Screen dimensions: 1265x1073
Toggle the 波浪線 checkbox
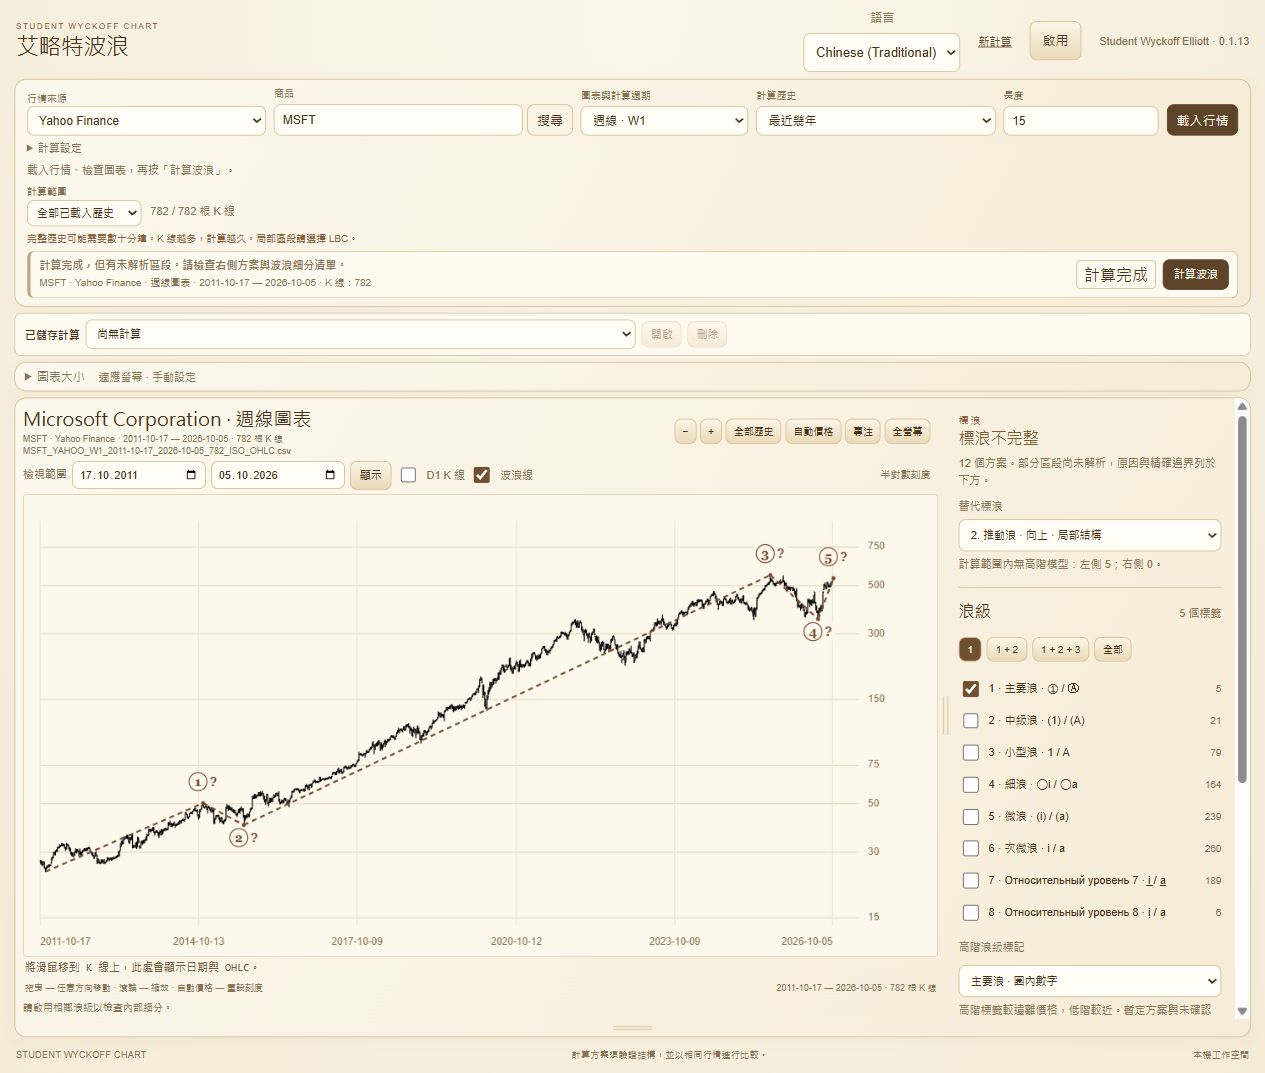coord(482,475)
